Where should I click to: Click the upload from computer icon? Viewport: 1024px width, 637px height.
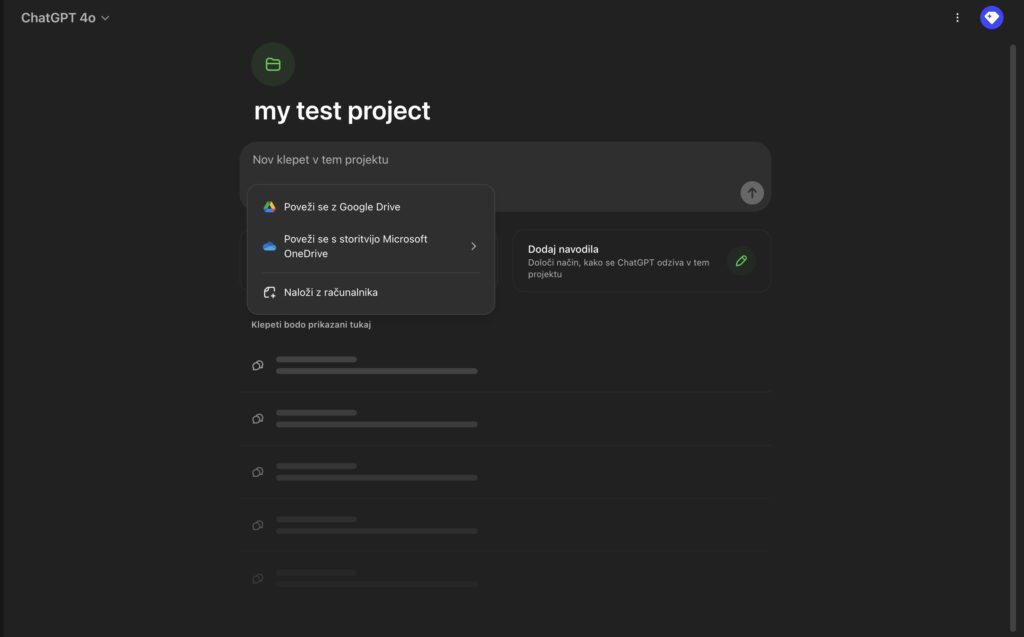(269, 292)
